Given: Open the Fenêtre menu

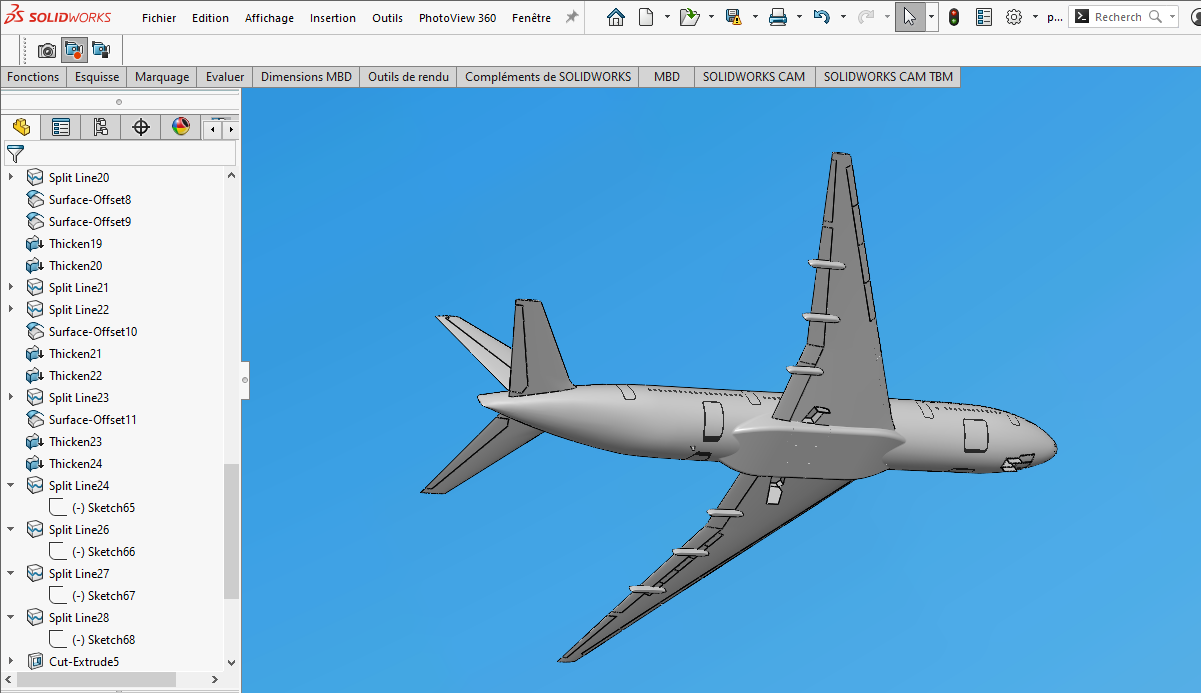Looking at the screenshot, I should pos(531,18).
